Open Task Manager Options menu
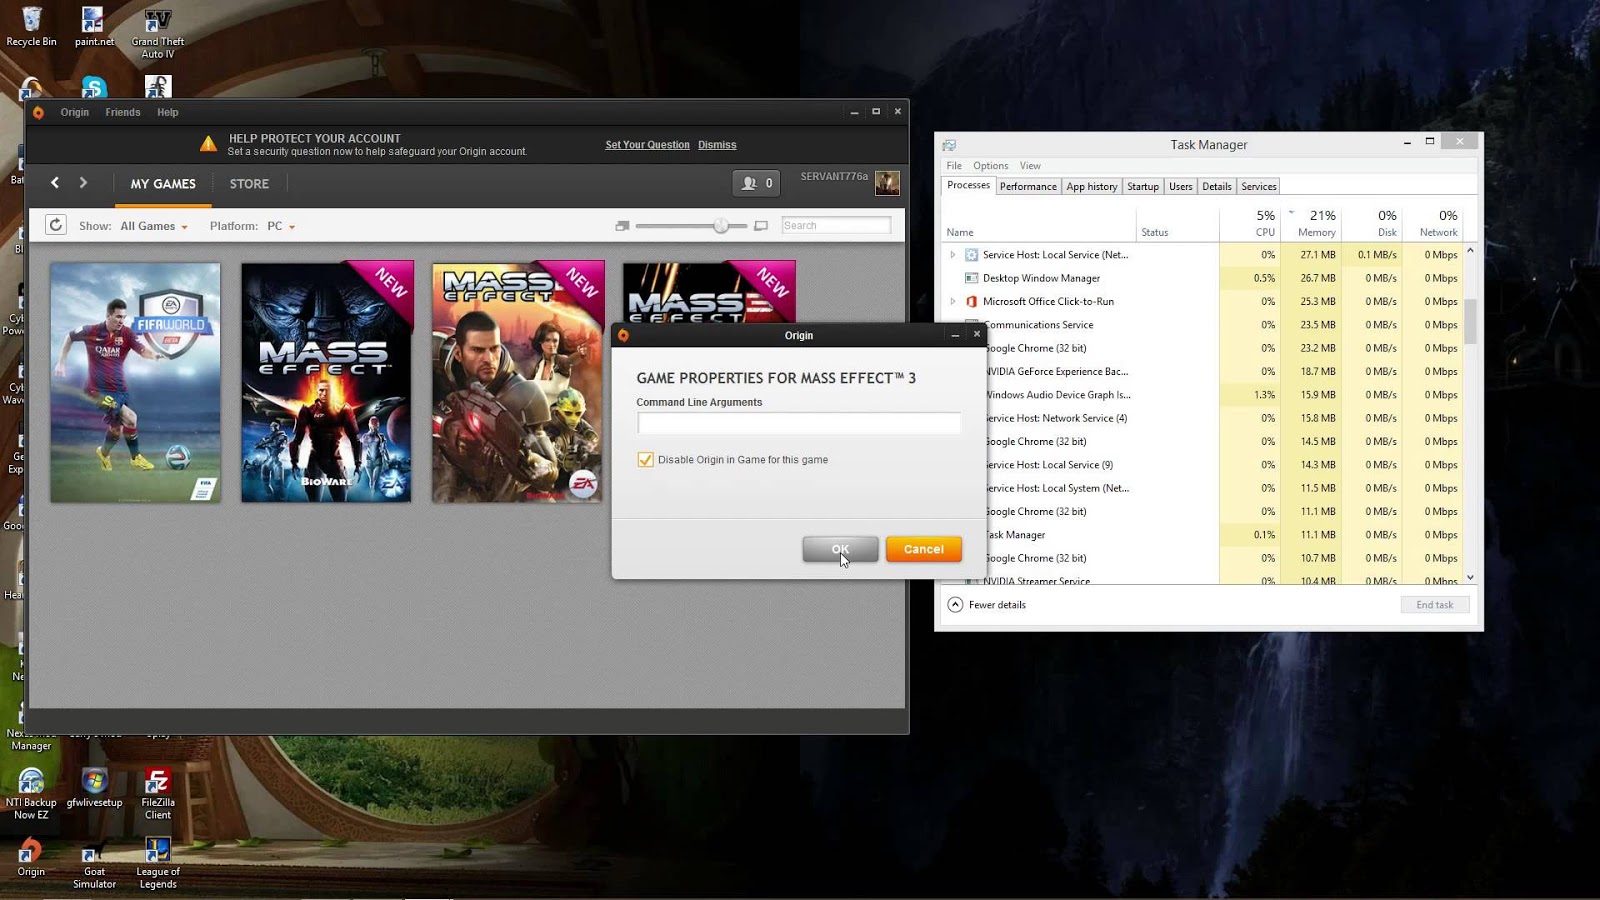 (991, 166)
